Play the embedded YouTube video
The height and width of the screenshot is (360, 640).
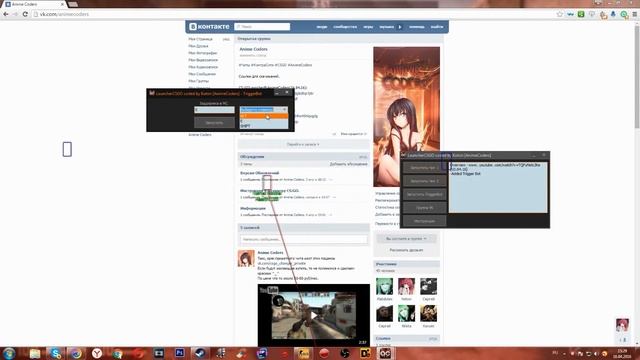[313, 315]
